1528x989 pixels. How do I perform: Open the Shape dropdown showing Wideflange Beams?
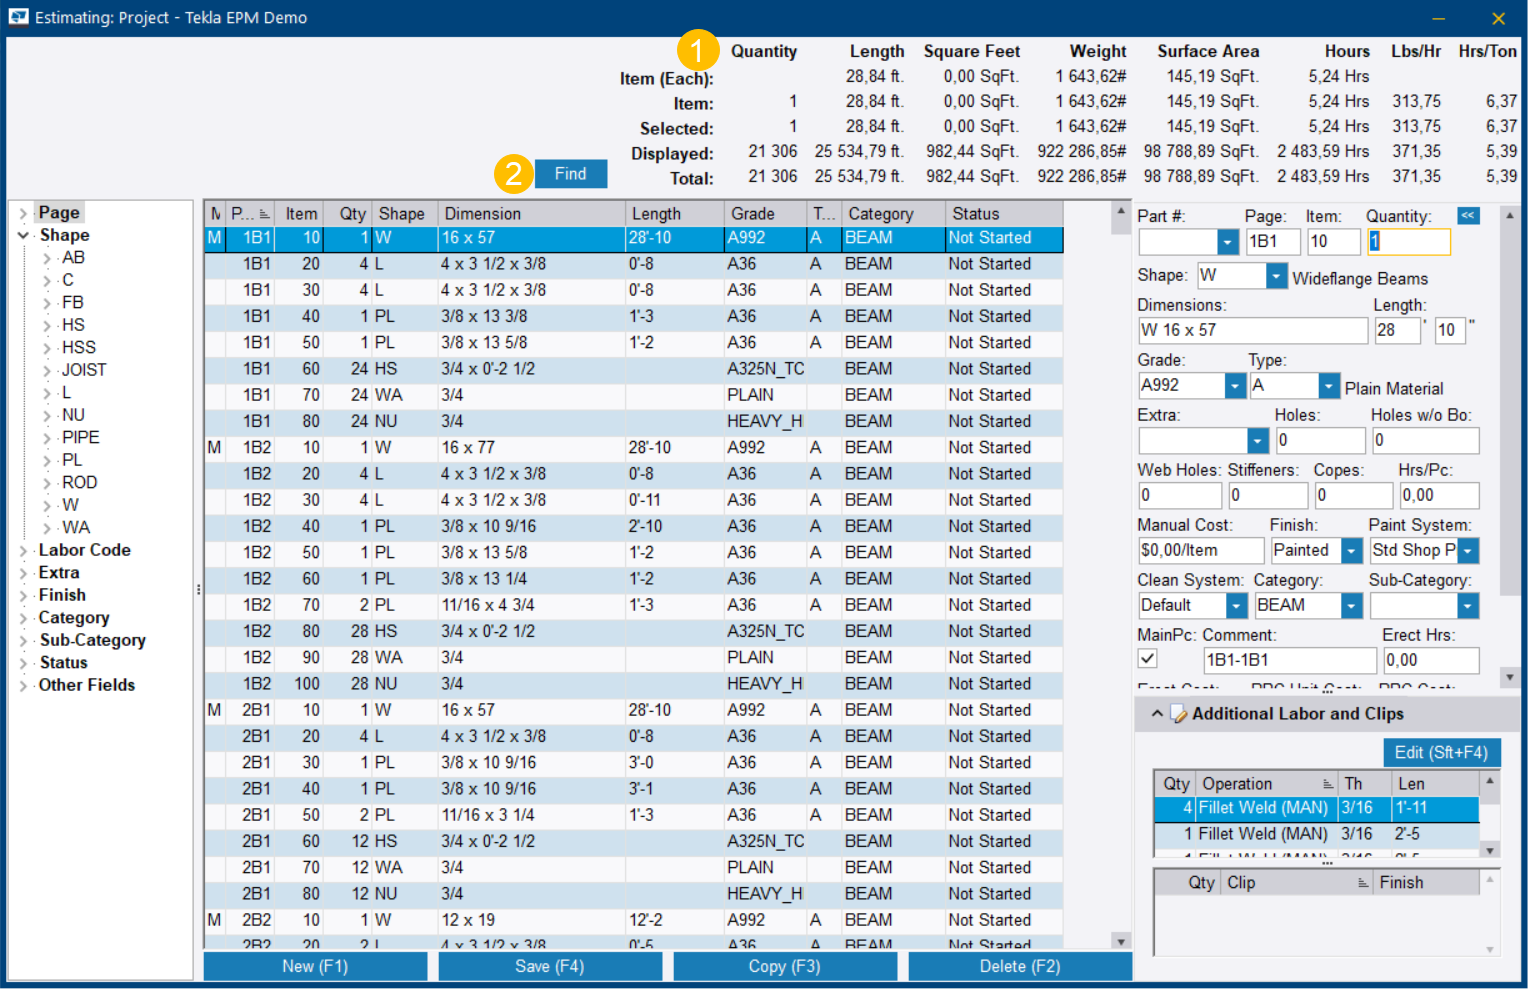pos(1277,276)
